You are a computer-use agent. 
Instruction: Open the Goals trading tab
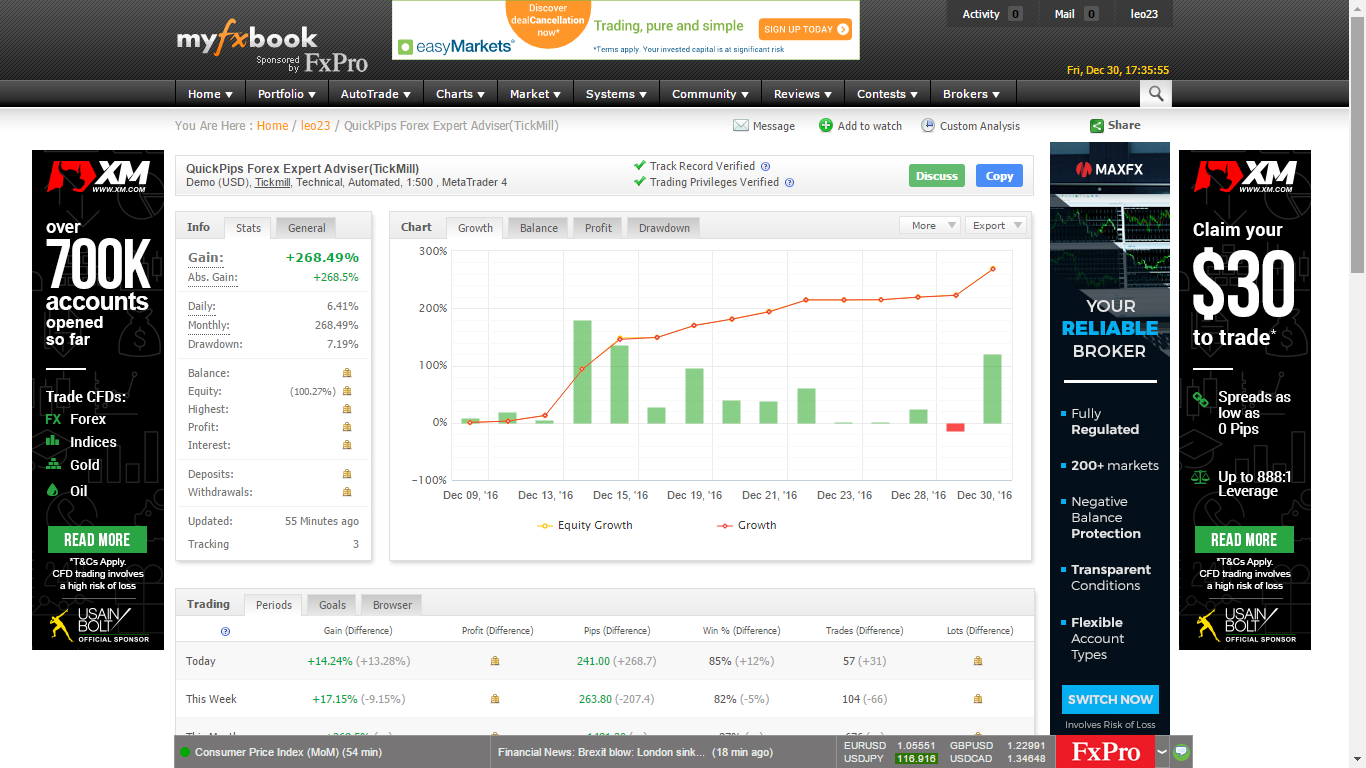click(x=332, y=605)
